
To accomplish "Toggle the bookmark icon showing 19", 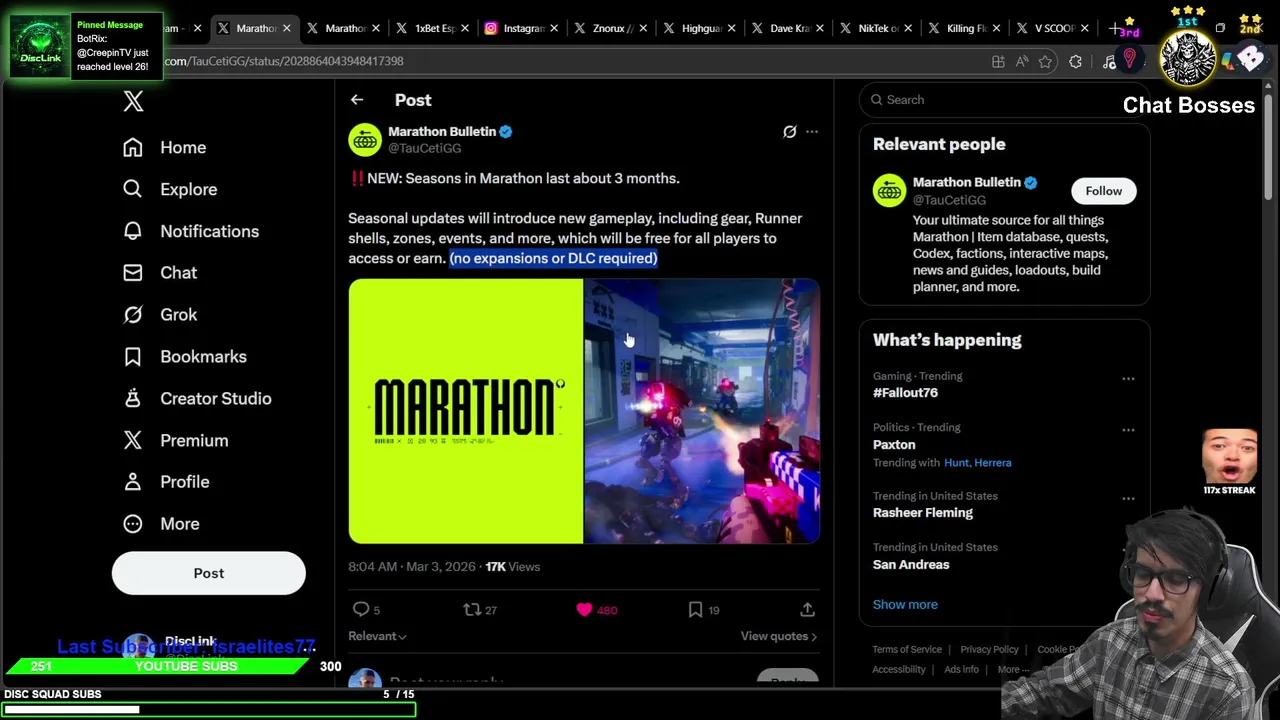I will pyautogui.click(x=695, y=609).
